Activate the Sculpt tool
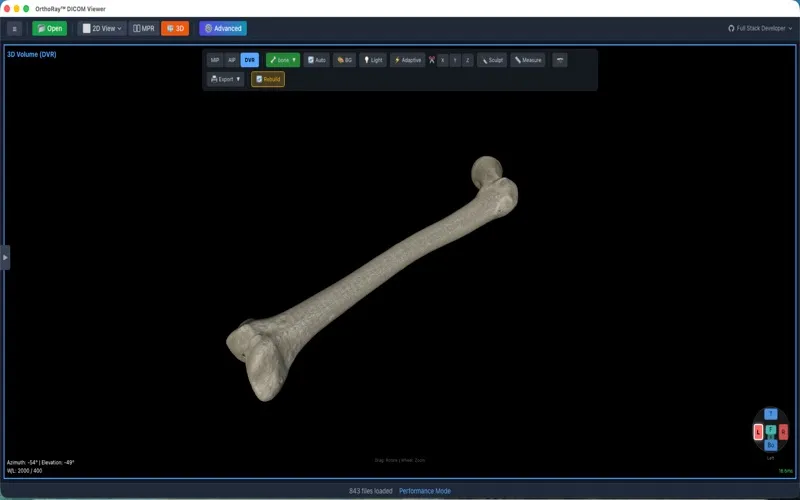This screenshot has width=800, height=500. [492, 60]
